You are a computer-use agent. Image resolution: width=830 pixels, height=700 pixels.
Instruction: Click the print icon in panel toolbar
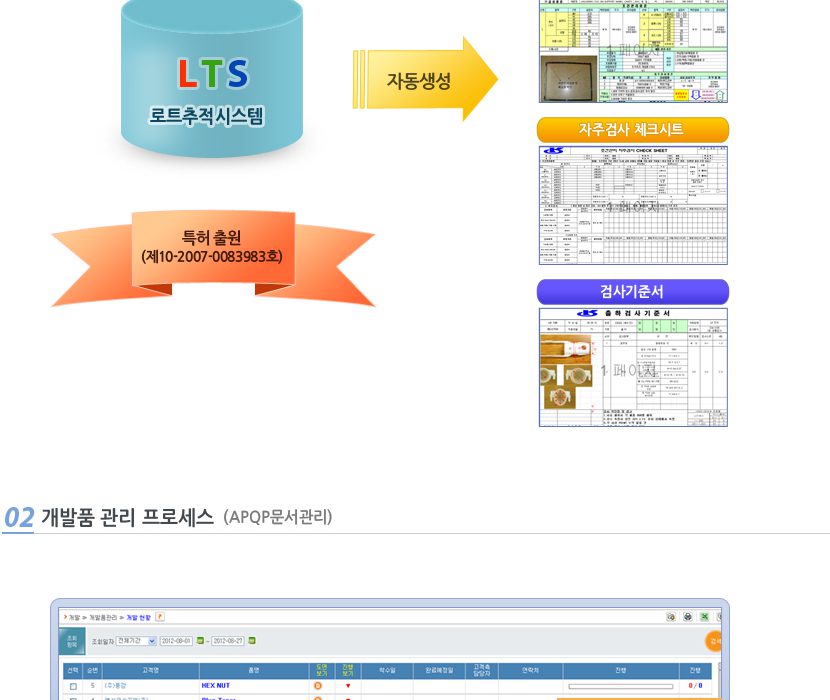[x=687, y=617]
